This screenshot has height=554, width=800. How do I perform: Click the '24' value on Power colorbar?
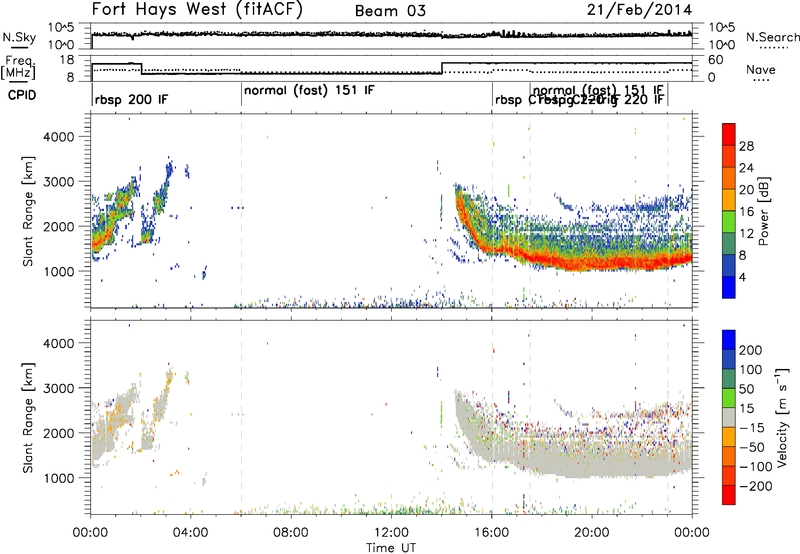click(x=746, y=168)
